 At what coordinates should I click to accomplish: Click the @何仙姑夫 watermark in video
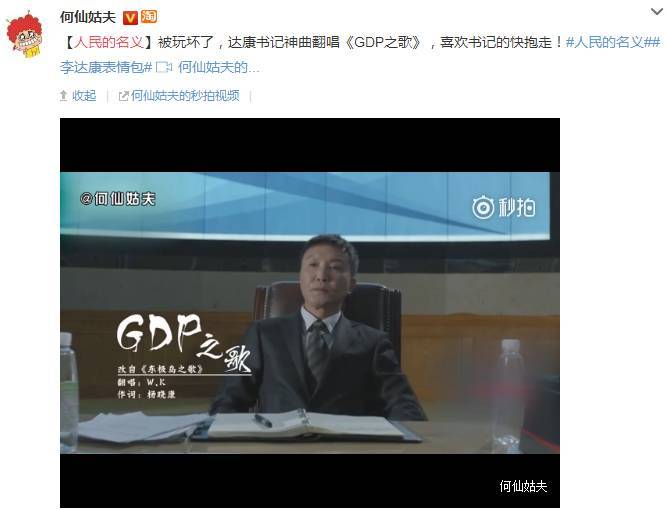click(x=118, y=199)
